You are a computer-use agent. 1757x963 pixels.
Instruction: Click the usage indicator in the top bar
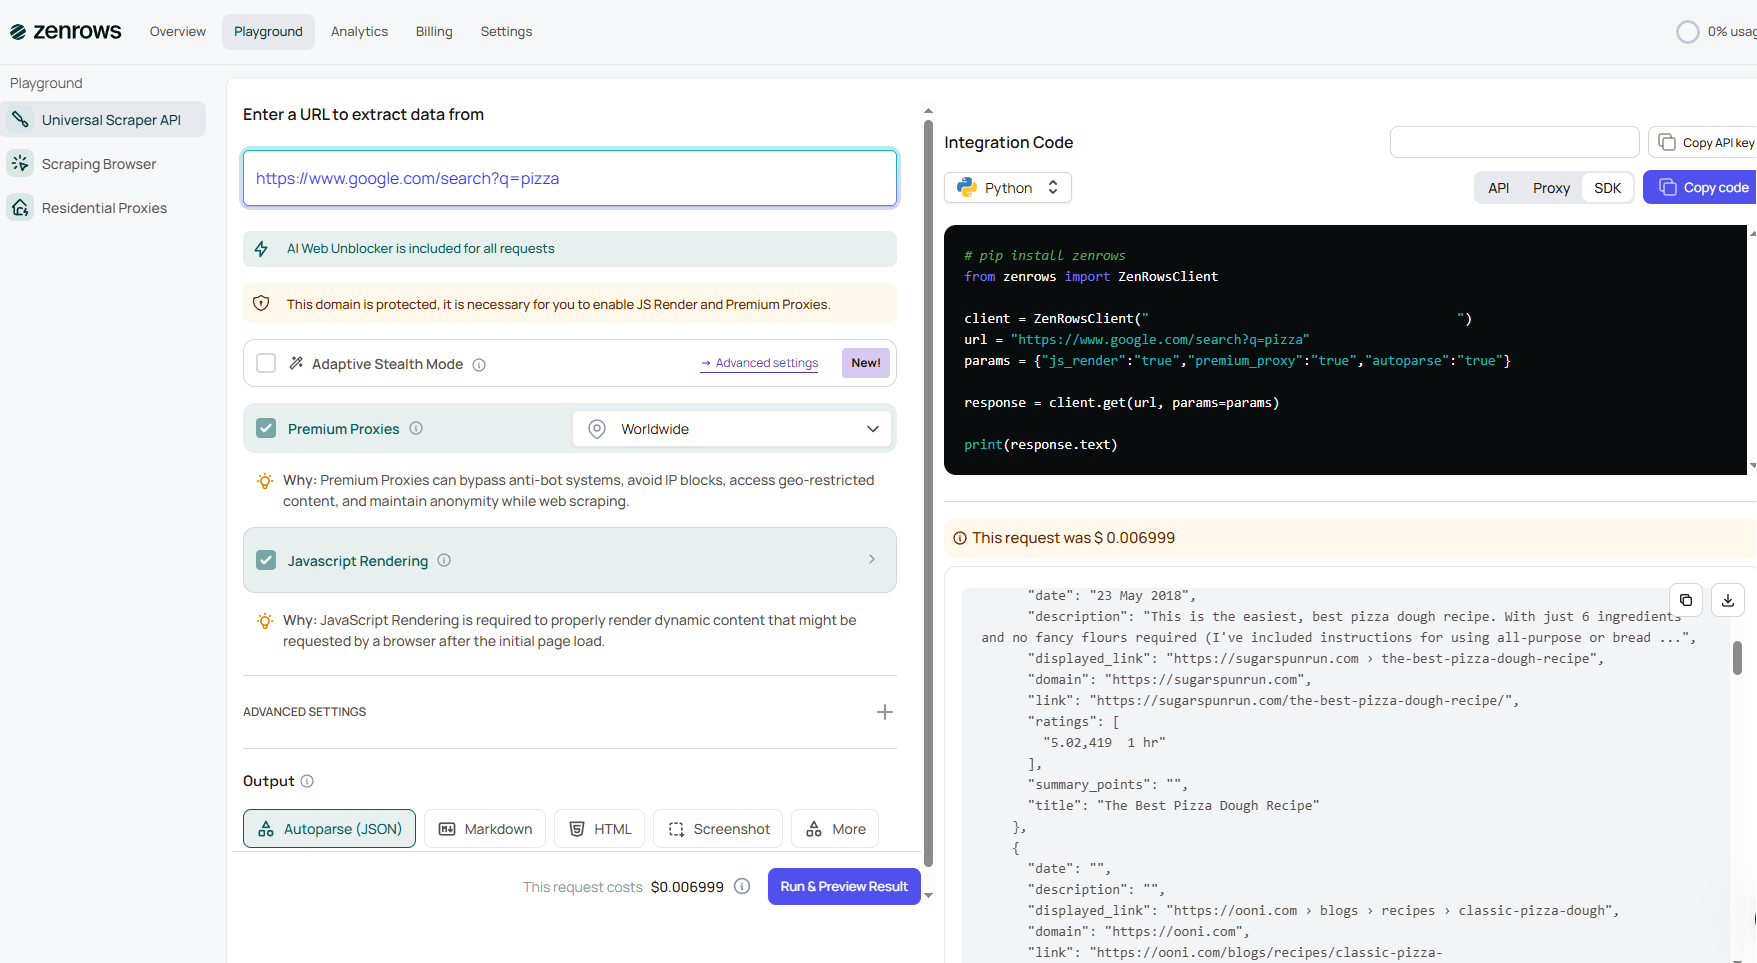[x=1688, y=31]
